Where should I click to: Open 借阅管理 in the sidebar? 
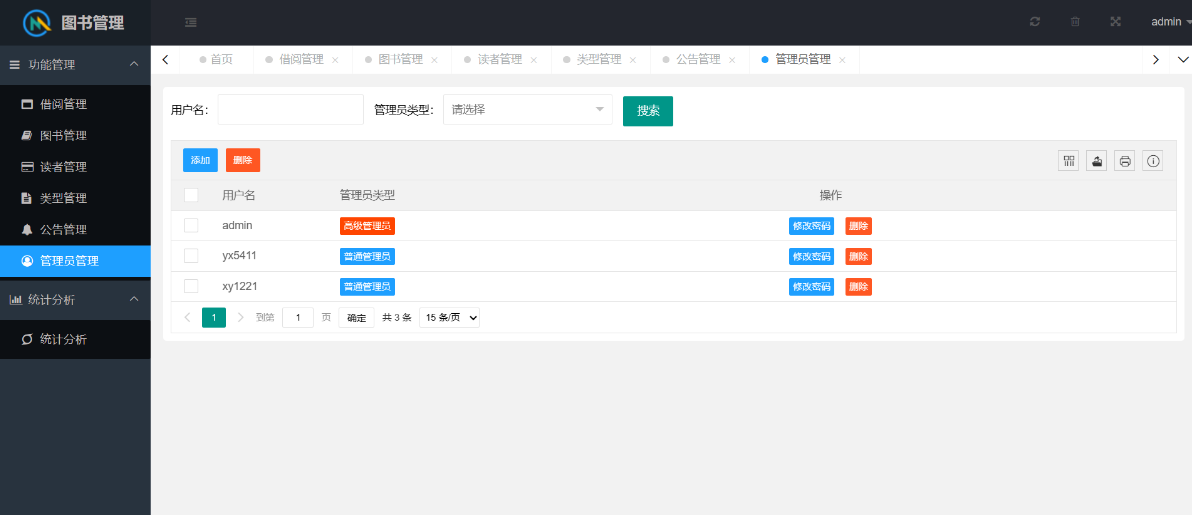point(75,104)
